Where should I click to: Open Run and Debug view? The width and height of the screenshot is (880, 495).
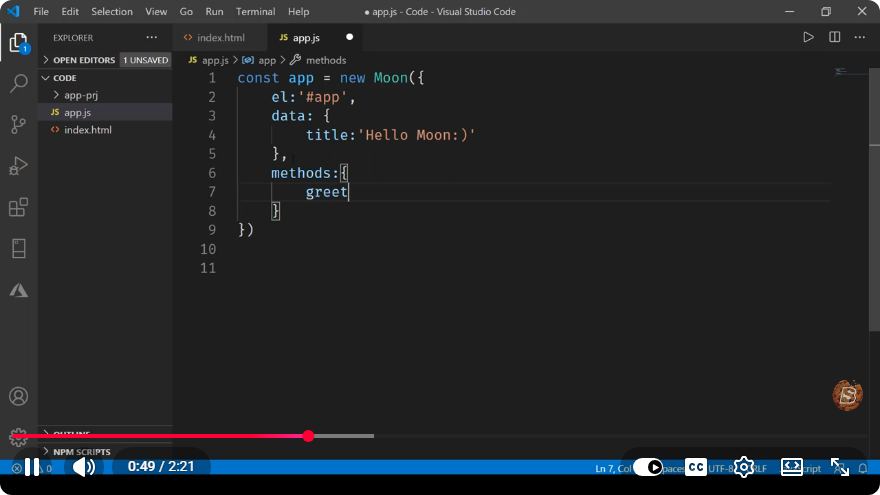(x=19, y=166)
